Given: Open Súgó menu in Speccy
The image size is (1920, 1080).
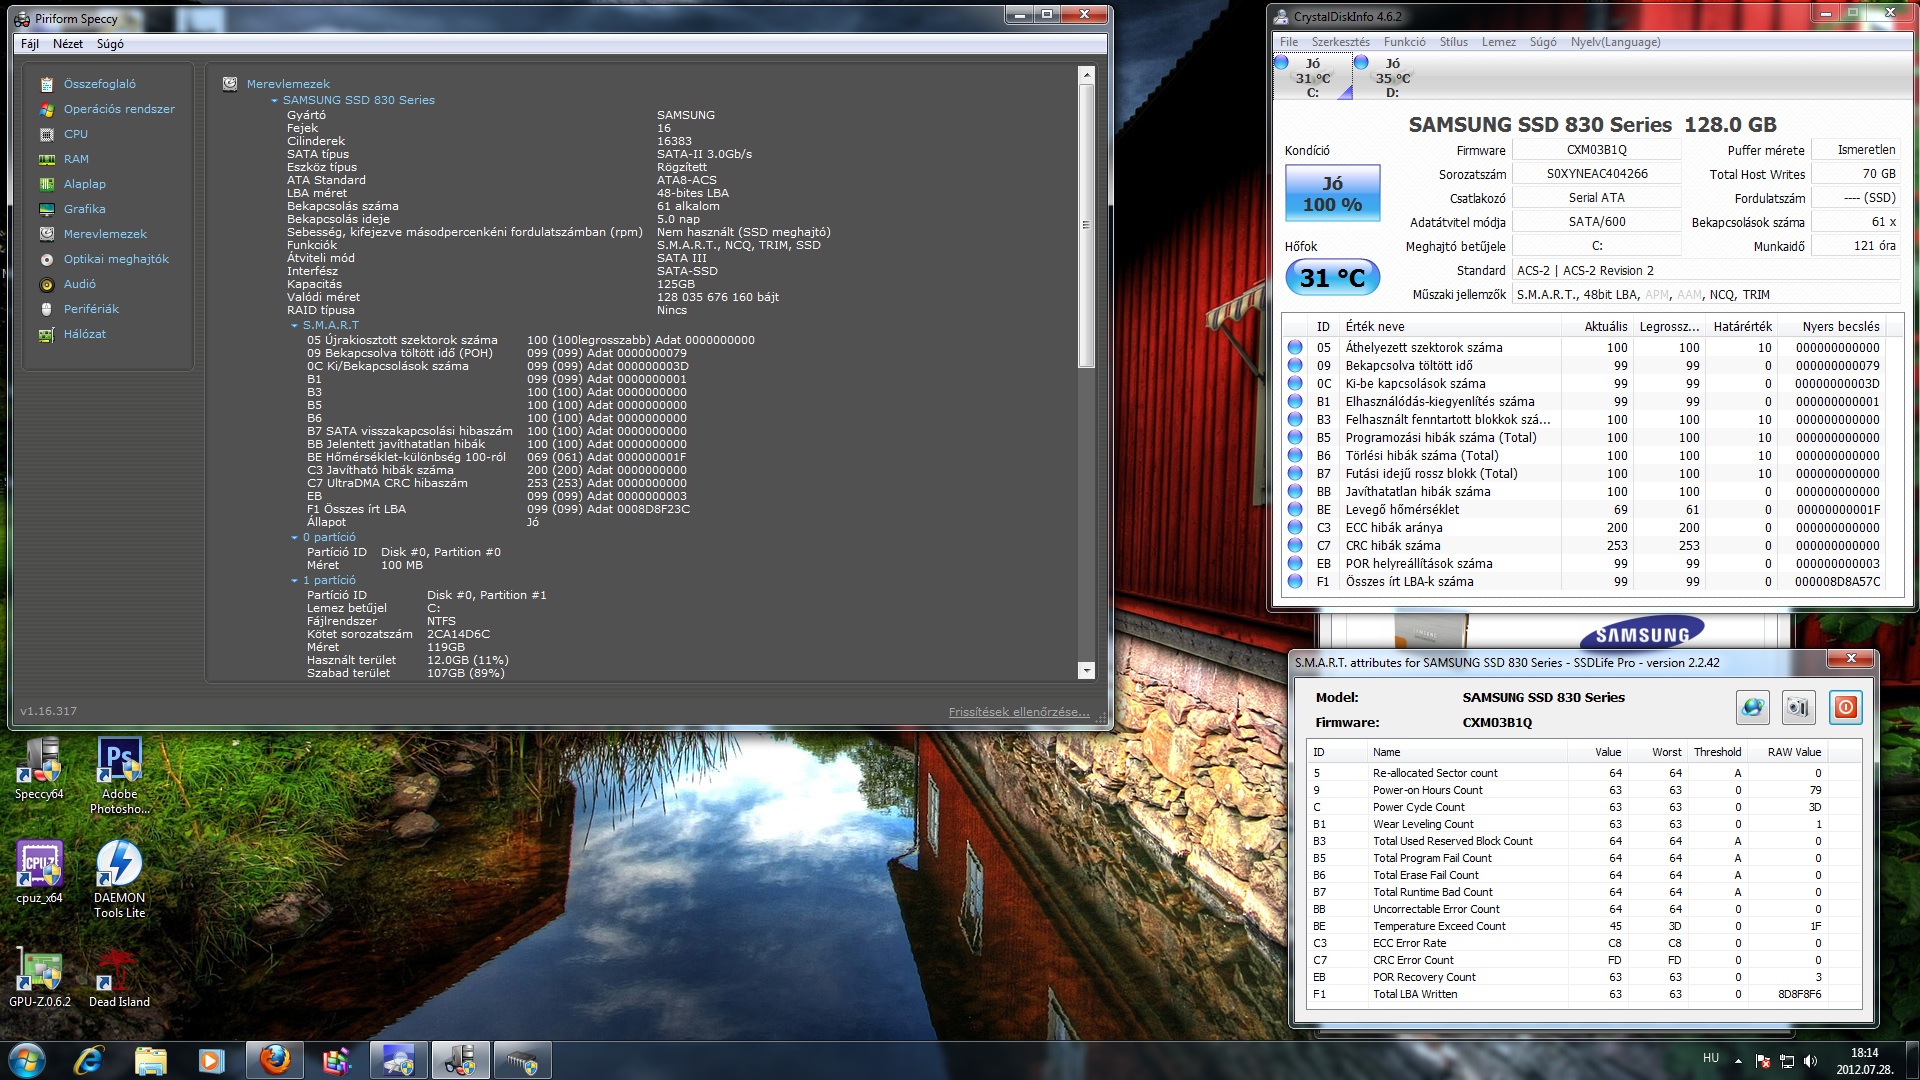Looking at the screenshot, I should pyautogui.click(x=110, y=44).
